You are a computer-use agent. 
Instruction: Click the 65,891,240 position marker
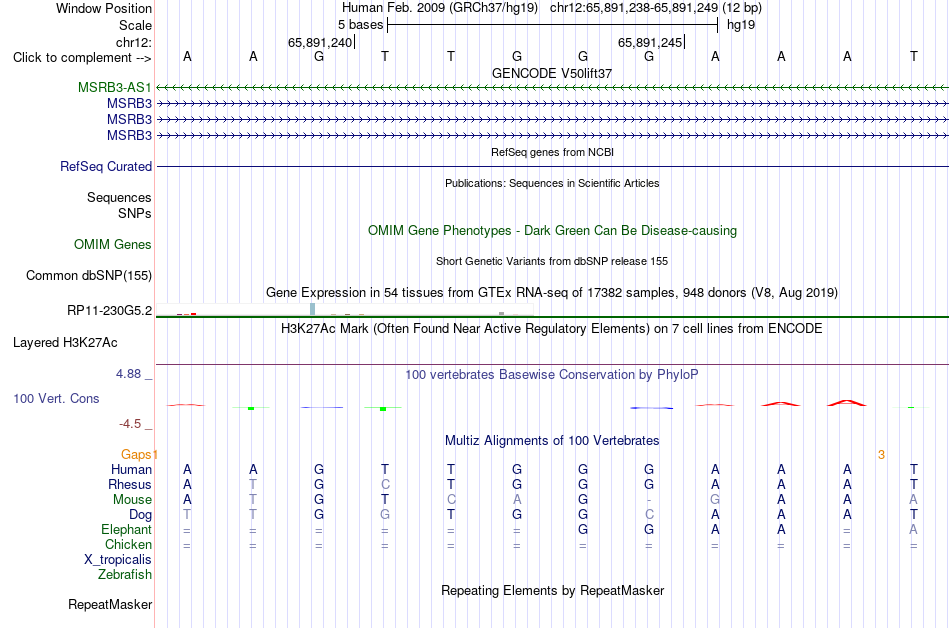tap(321, 42)
